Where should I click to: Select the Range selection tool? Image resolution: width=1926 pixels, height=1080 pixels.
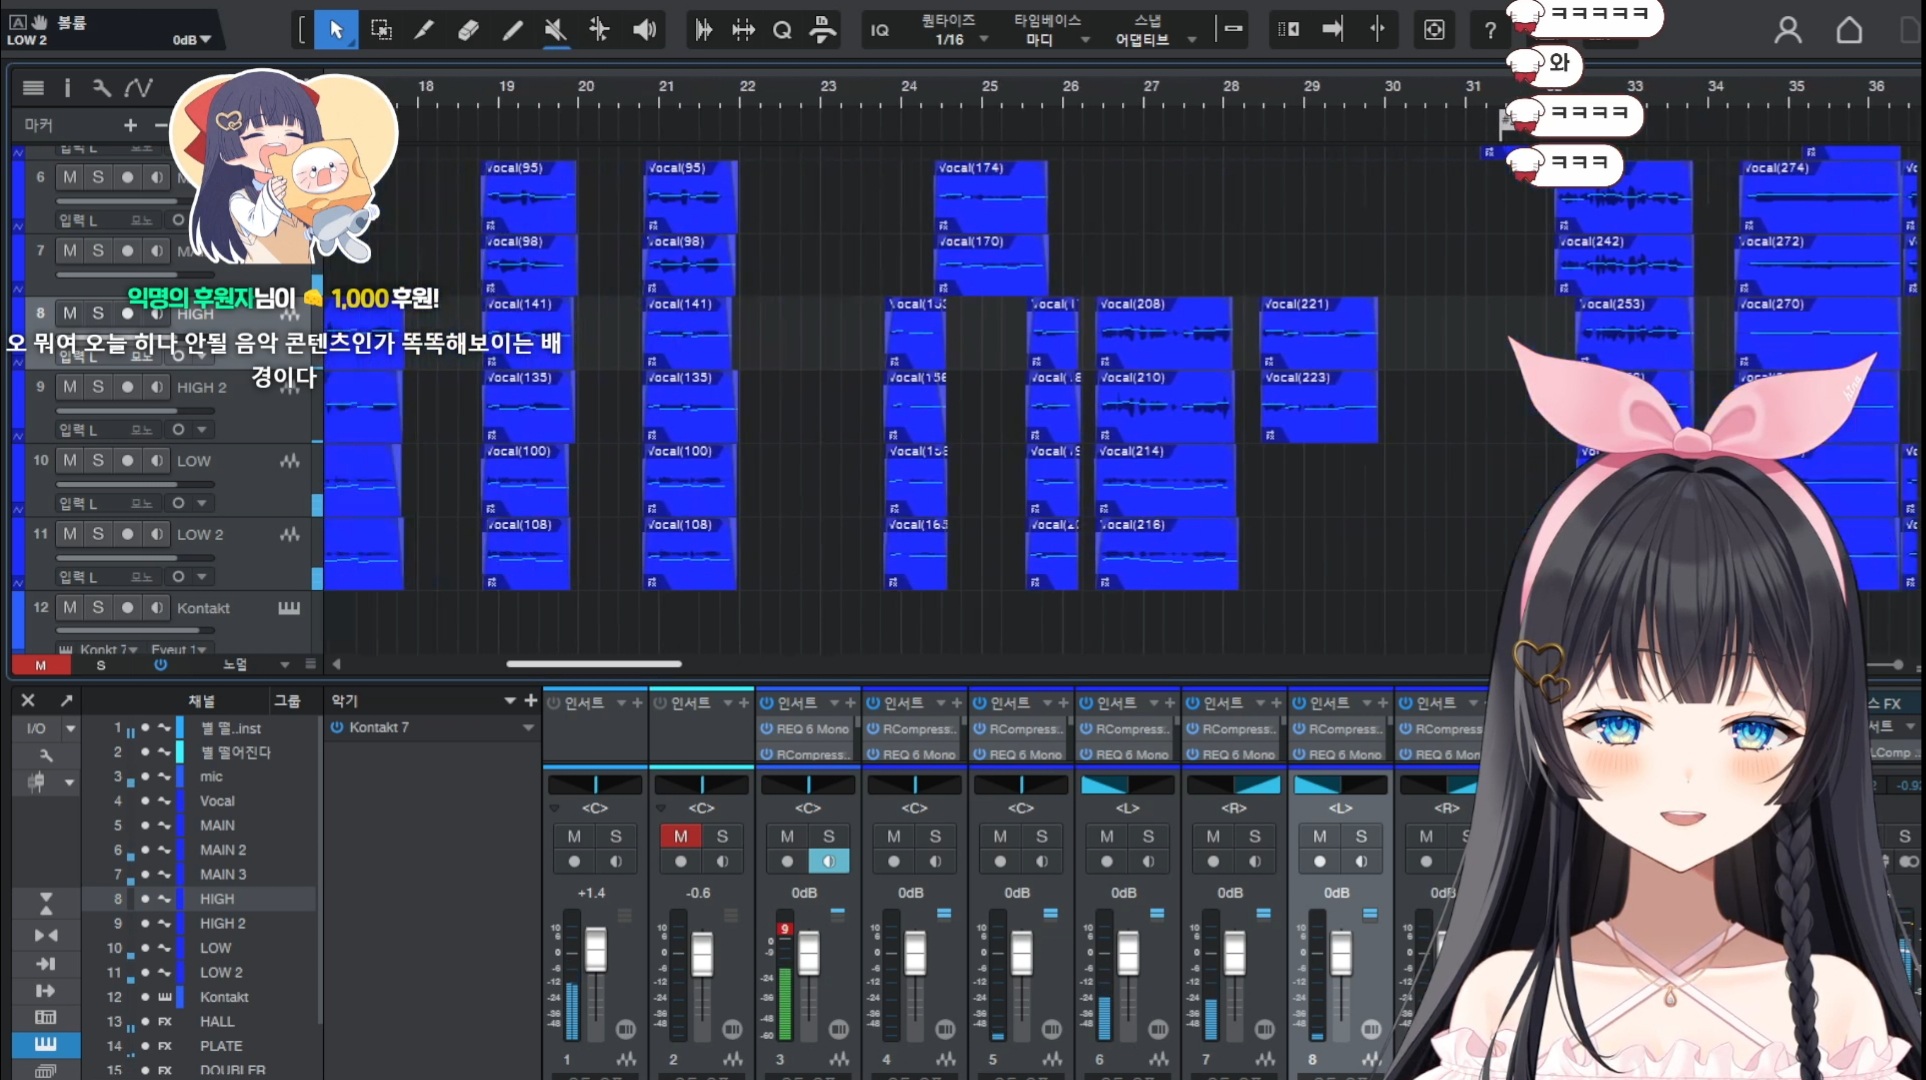(381, 30)
